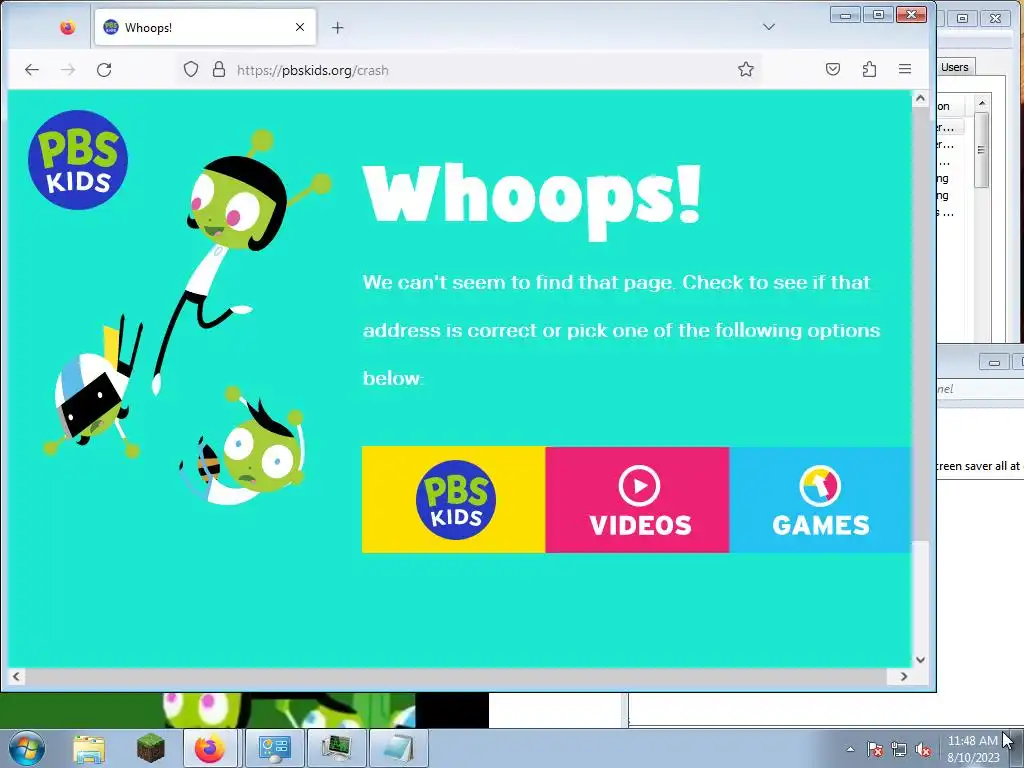Switch to Firefox in the taskbar
The width and height of the screenshot is (1024, 768).
pos(210,748)
